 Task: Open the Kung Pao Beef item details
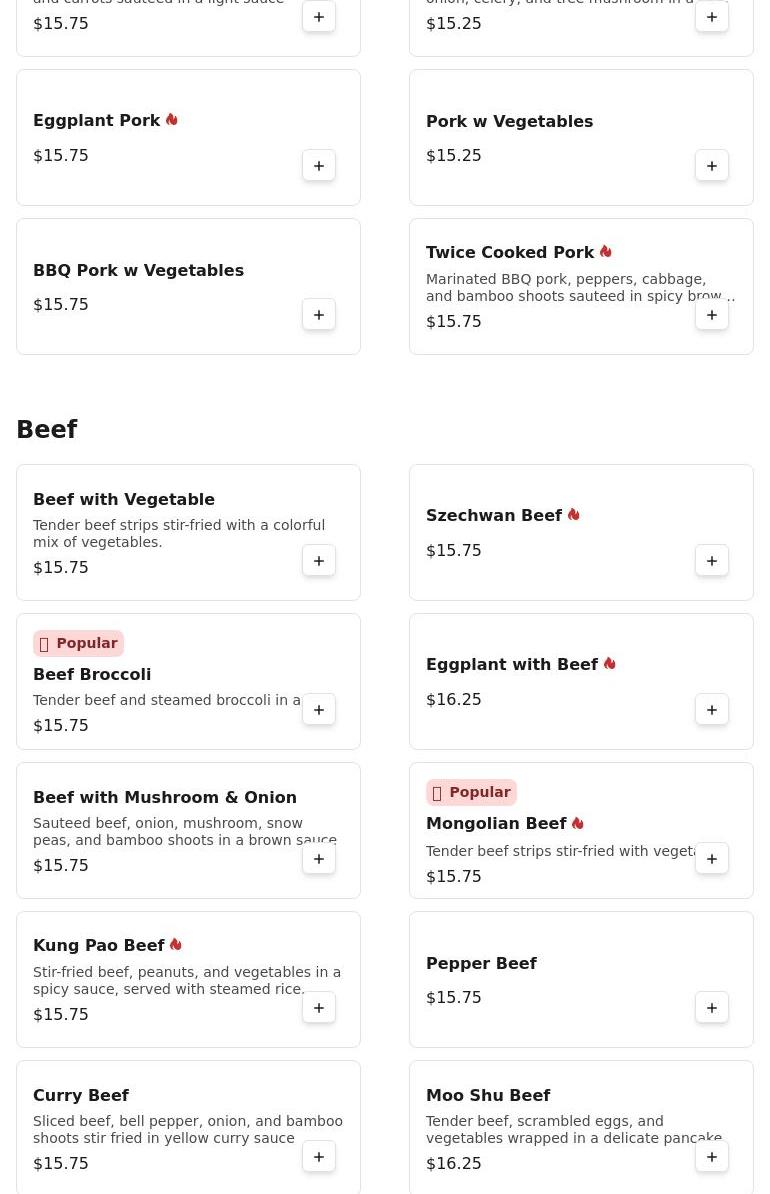pos(98,946)
